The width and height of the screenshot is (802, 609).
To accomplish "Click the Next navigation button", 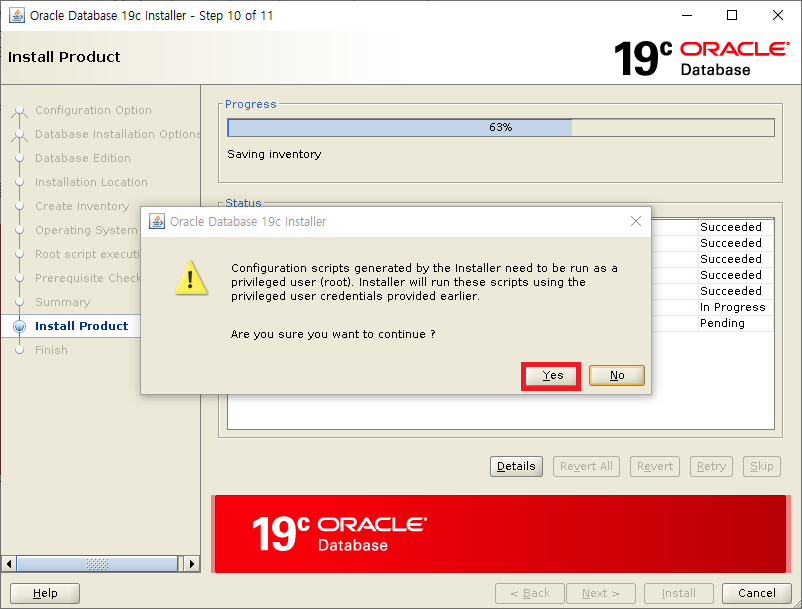I will click(x=600, y=593).
